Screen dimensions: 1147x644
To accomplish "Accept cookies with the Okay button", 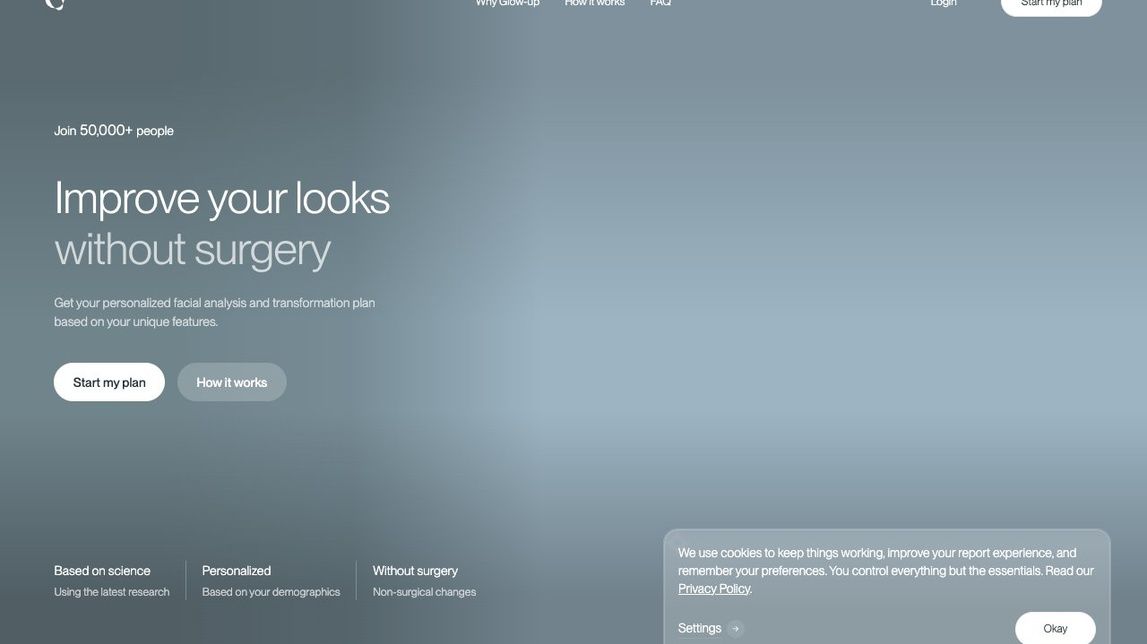I will pyautogui.click(x=1055, y=628).
